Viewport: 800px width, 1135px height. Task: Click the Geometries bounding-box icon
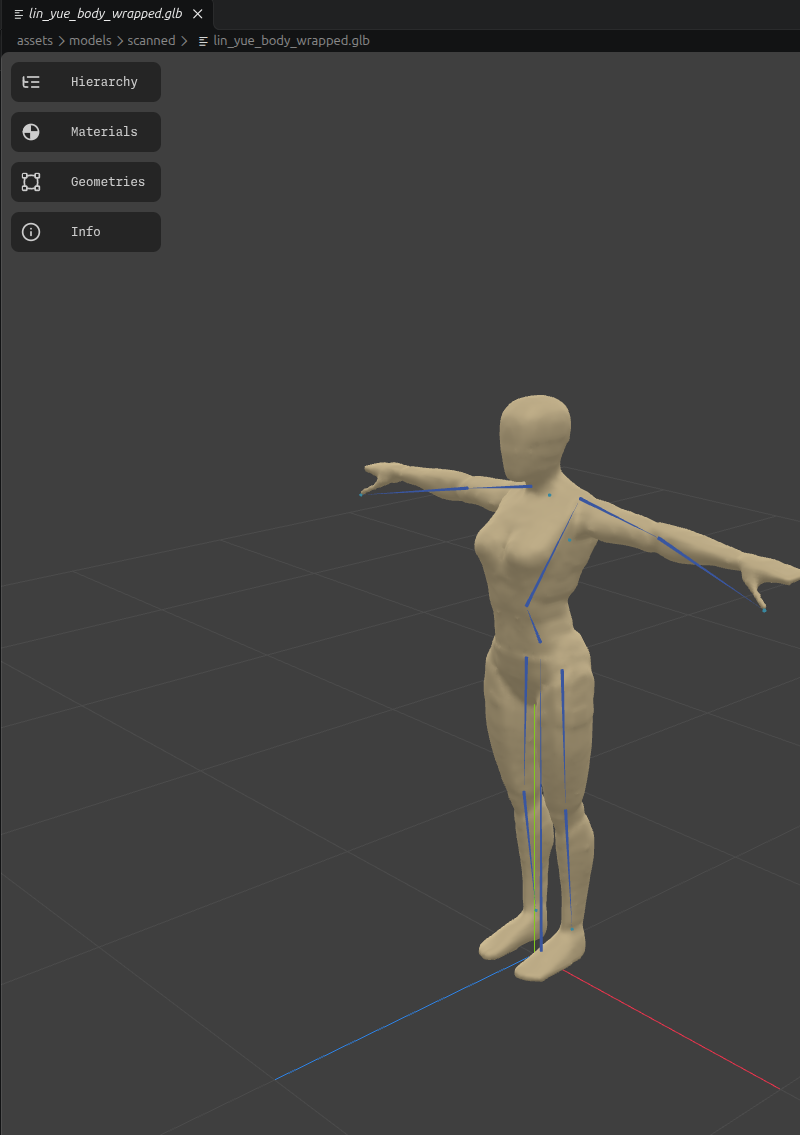coord(31,182)
